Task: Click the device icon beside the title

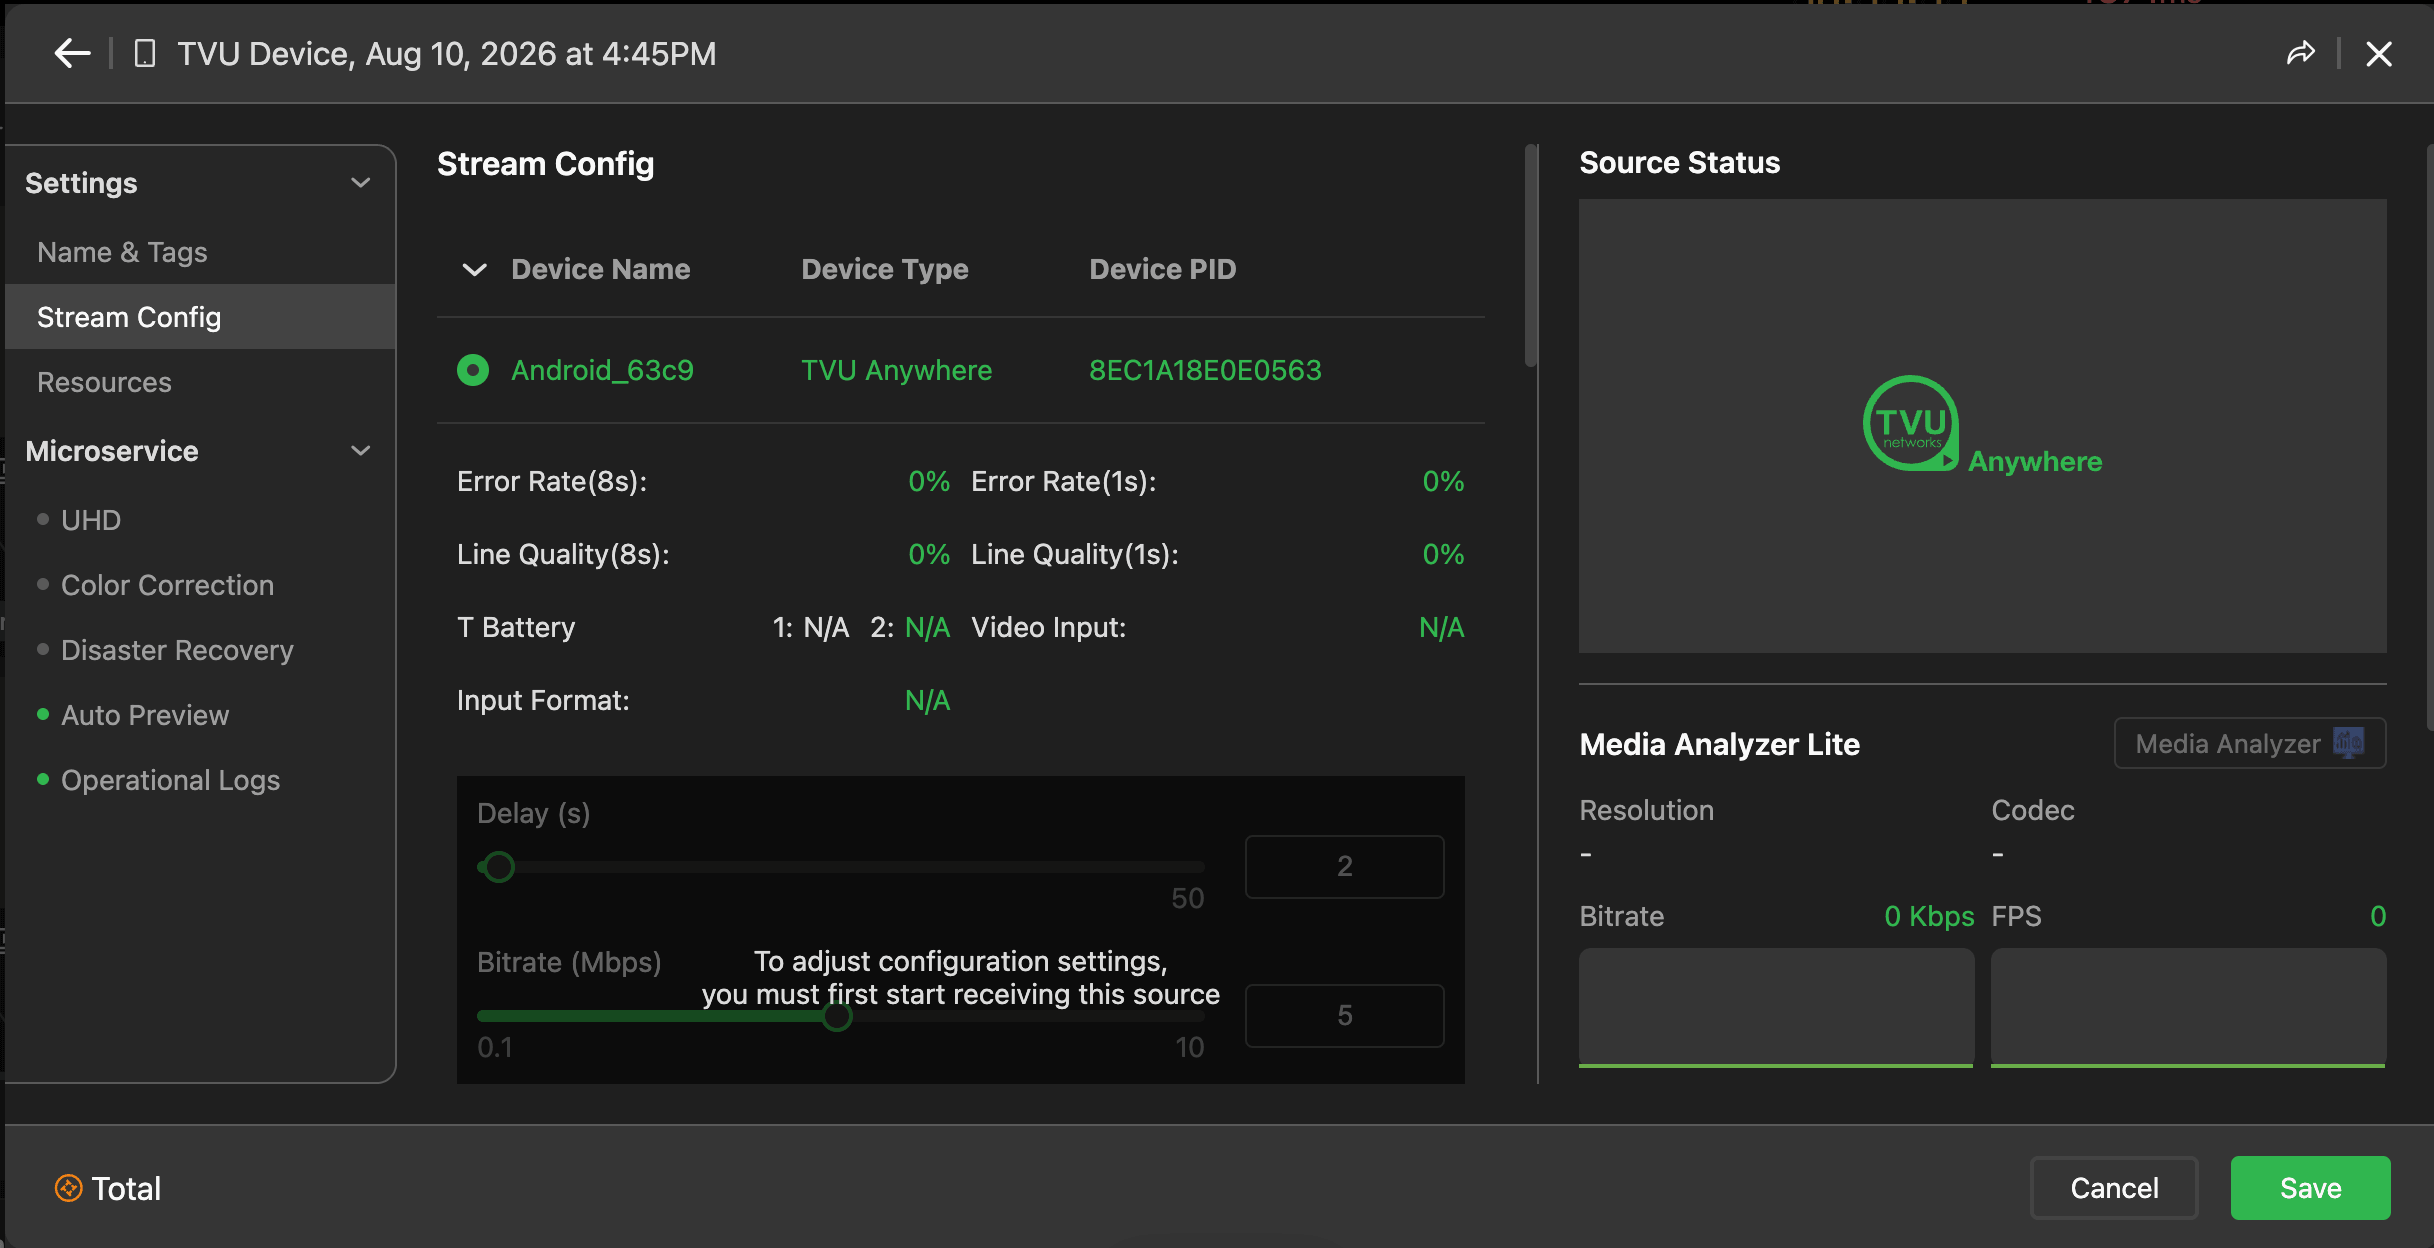Action: tap(145, 53)
